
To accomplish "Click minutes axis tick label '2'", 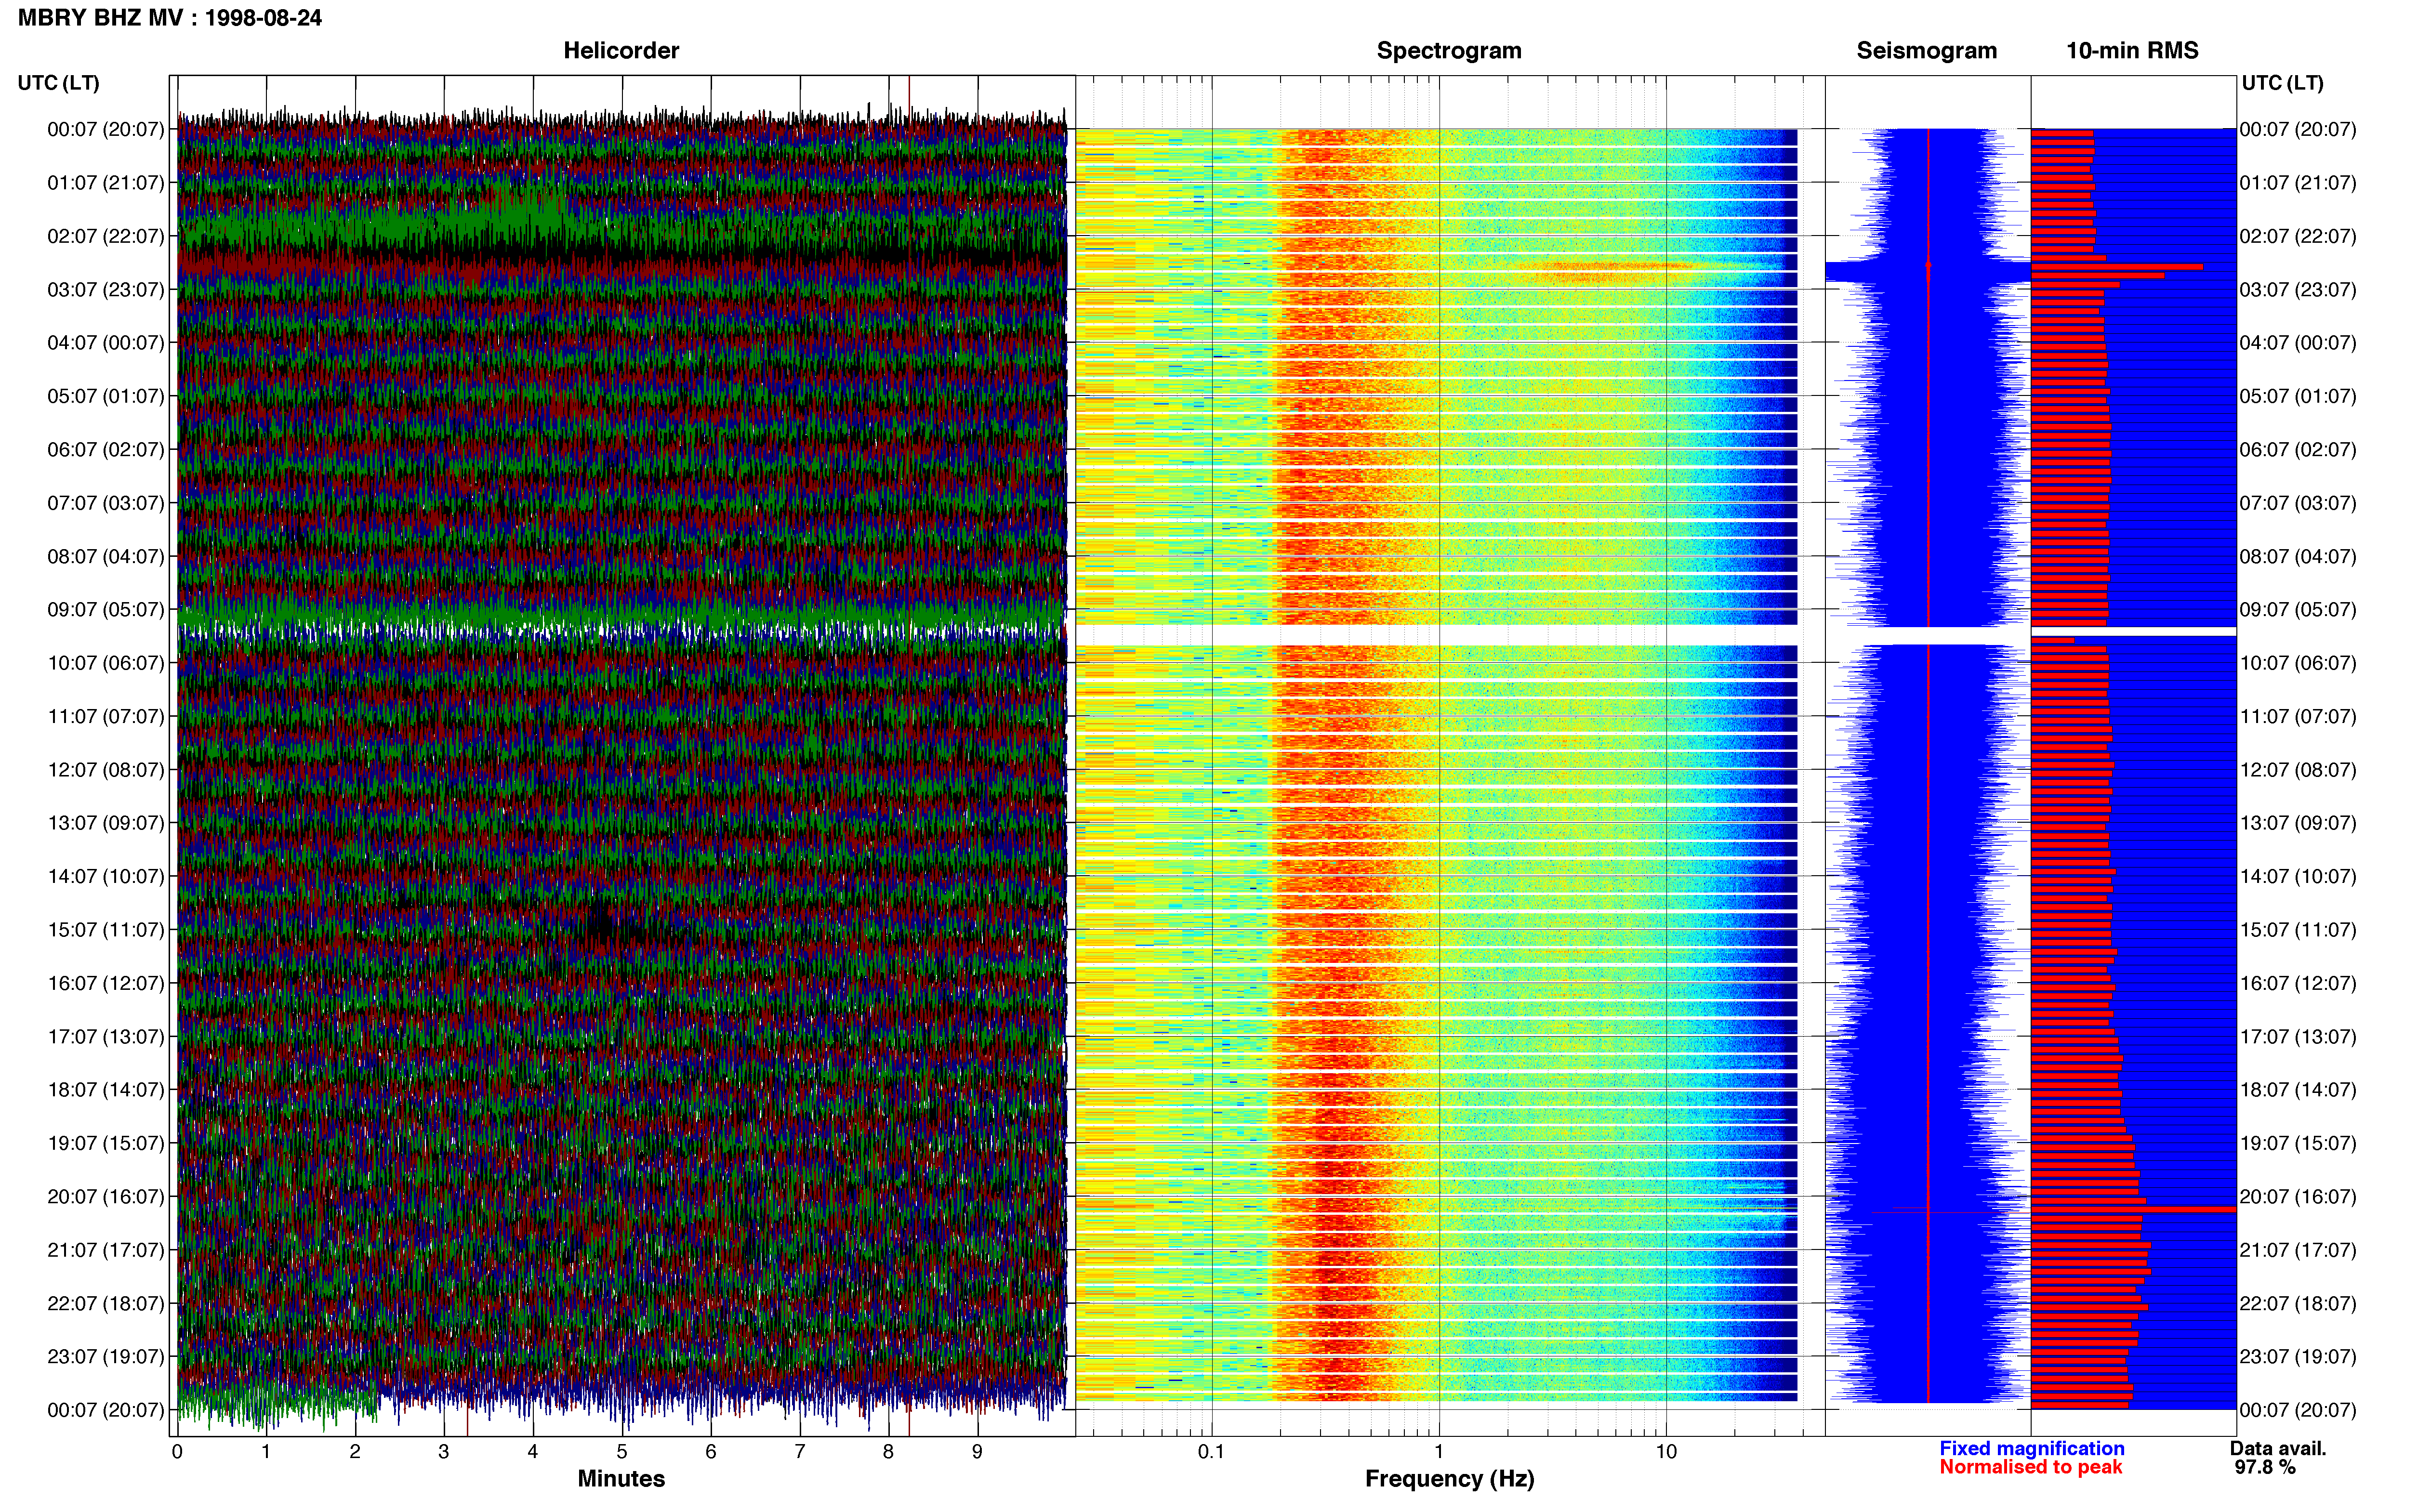I will click(x=355, y=1452).
